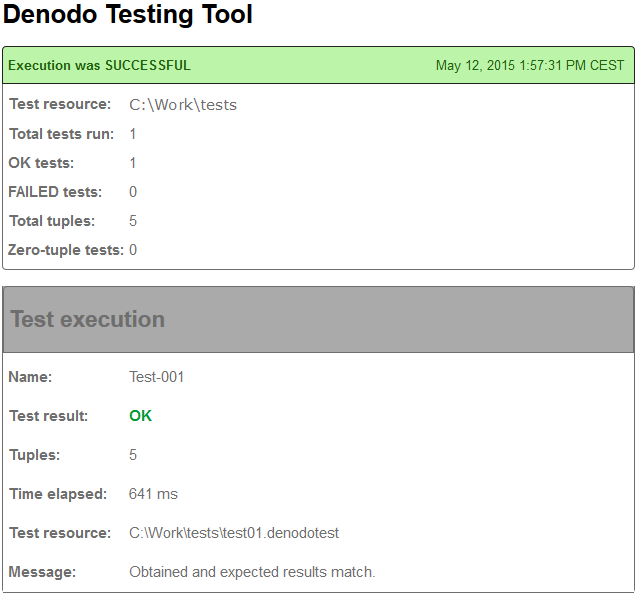
Task: Click the OK tests value 1
Action: point(133,163)
